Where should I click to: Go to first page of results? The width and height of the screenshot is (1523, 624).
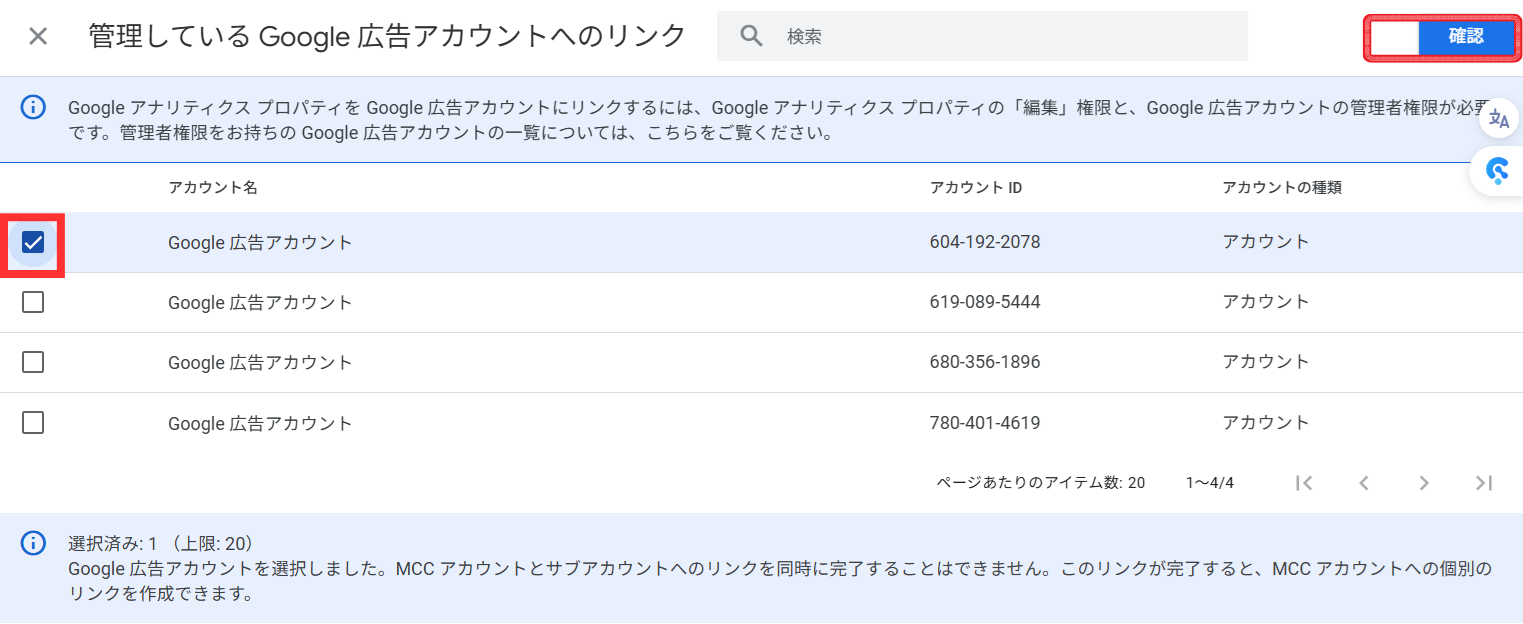click(x=1303, y=483)
